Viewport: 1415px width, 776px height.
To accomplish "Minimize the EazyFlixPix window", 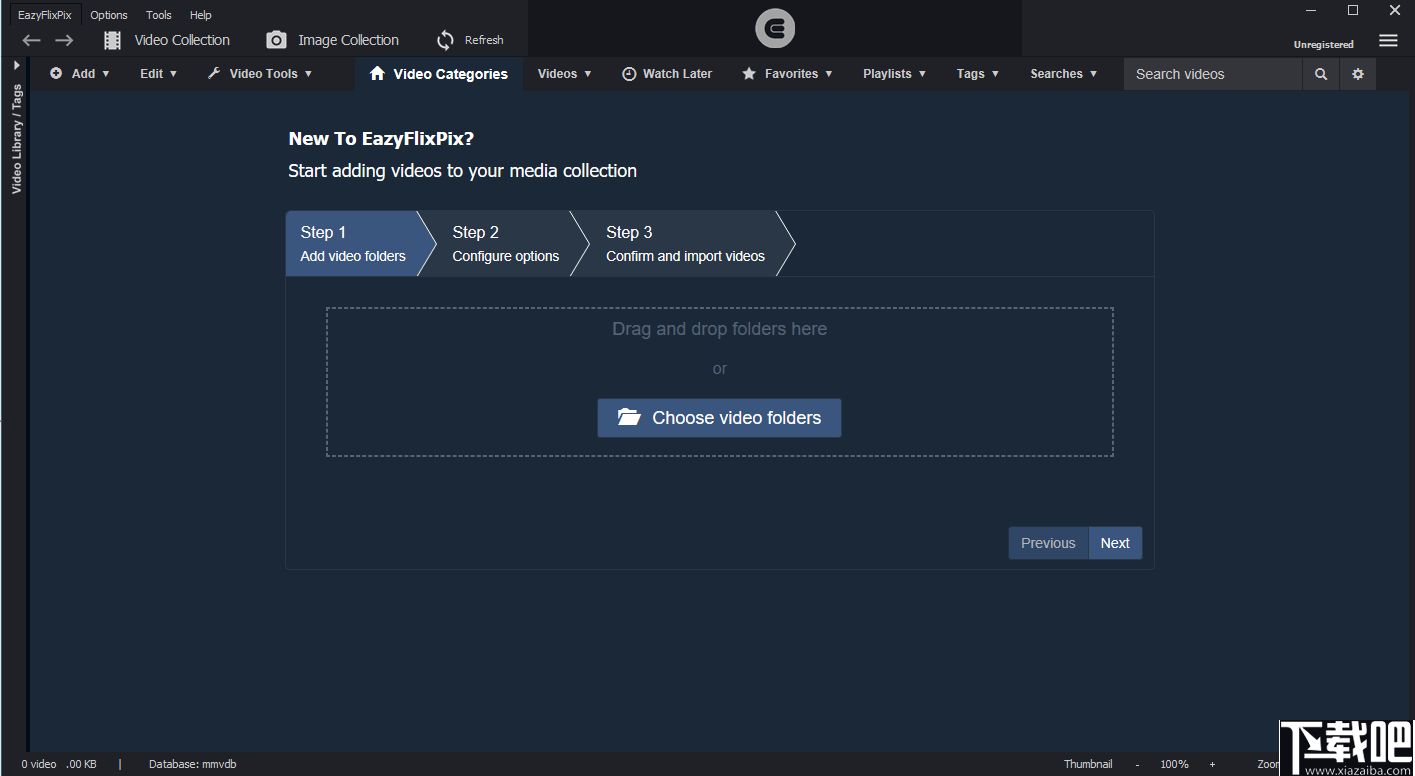I will [1311, 11].
